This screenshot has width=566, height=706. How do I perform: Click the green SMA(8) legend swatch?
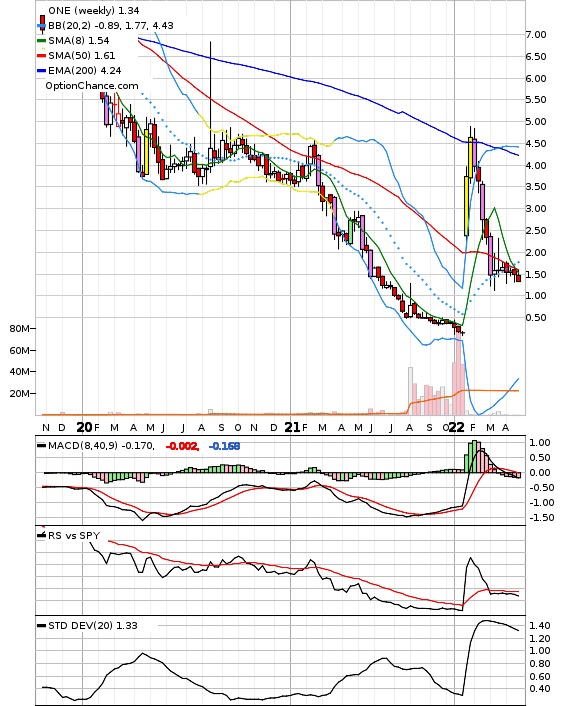tap(41, 41)
